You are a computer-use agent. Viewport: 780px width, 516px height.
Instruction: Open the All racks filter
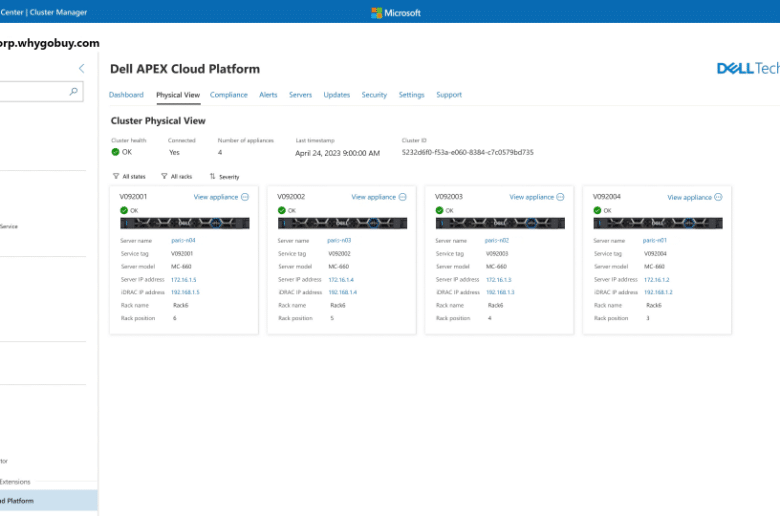(177, 177)
